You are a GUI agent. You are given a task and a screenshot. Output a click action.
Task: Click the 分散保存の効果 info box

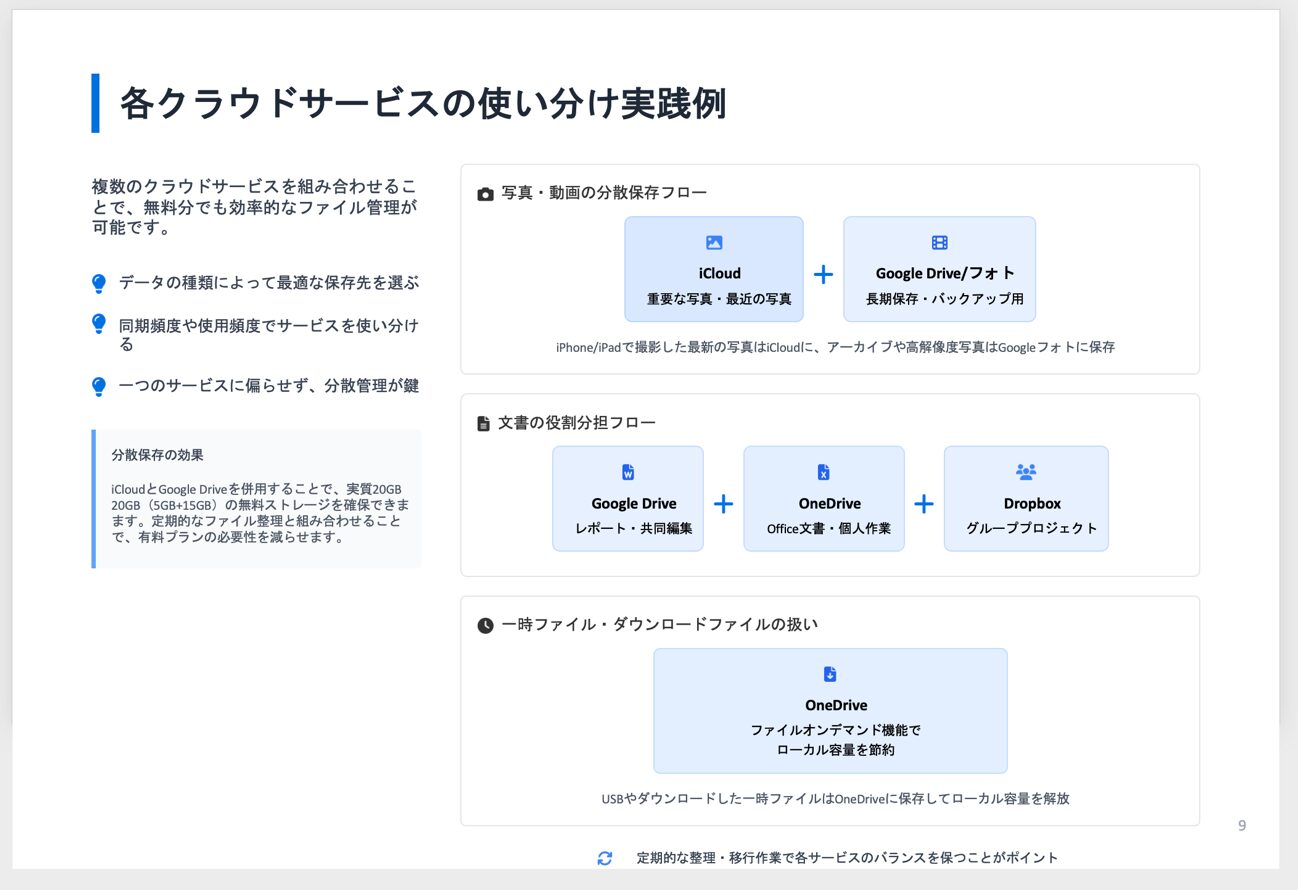pyautogui.click(x=257, y=499)
